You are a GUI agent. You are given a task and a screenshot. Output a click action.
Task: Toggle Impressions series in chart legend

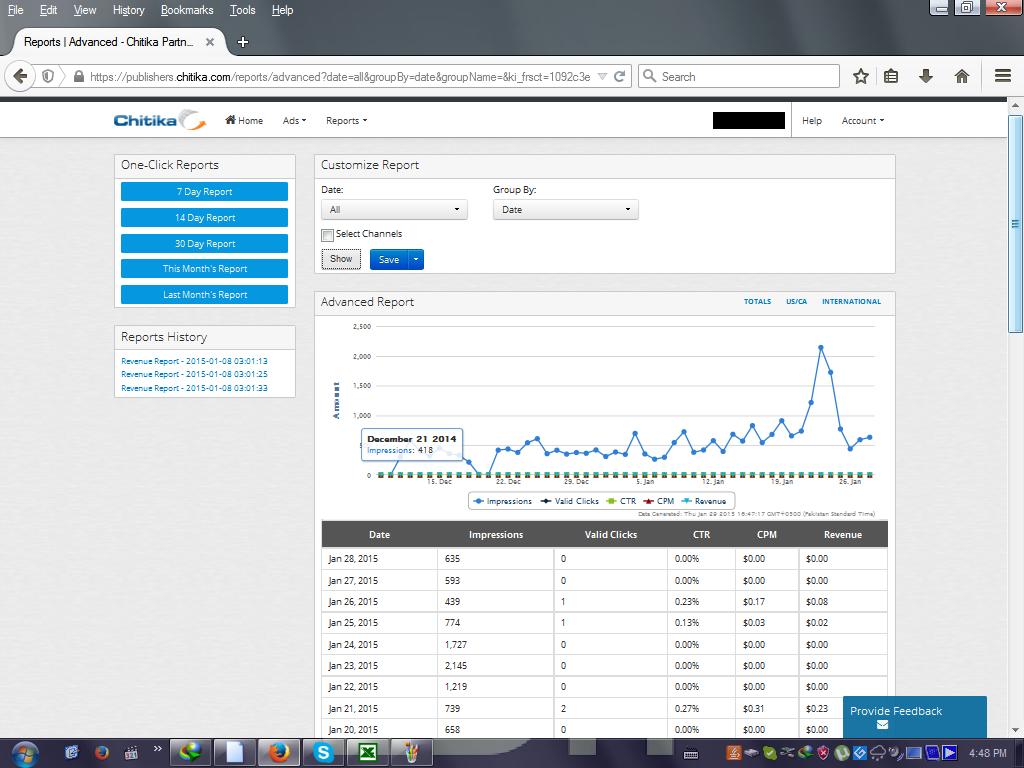coord(503,501)
